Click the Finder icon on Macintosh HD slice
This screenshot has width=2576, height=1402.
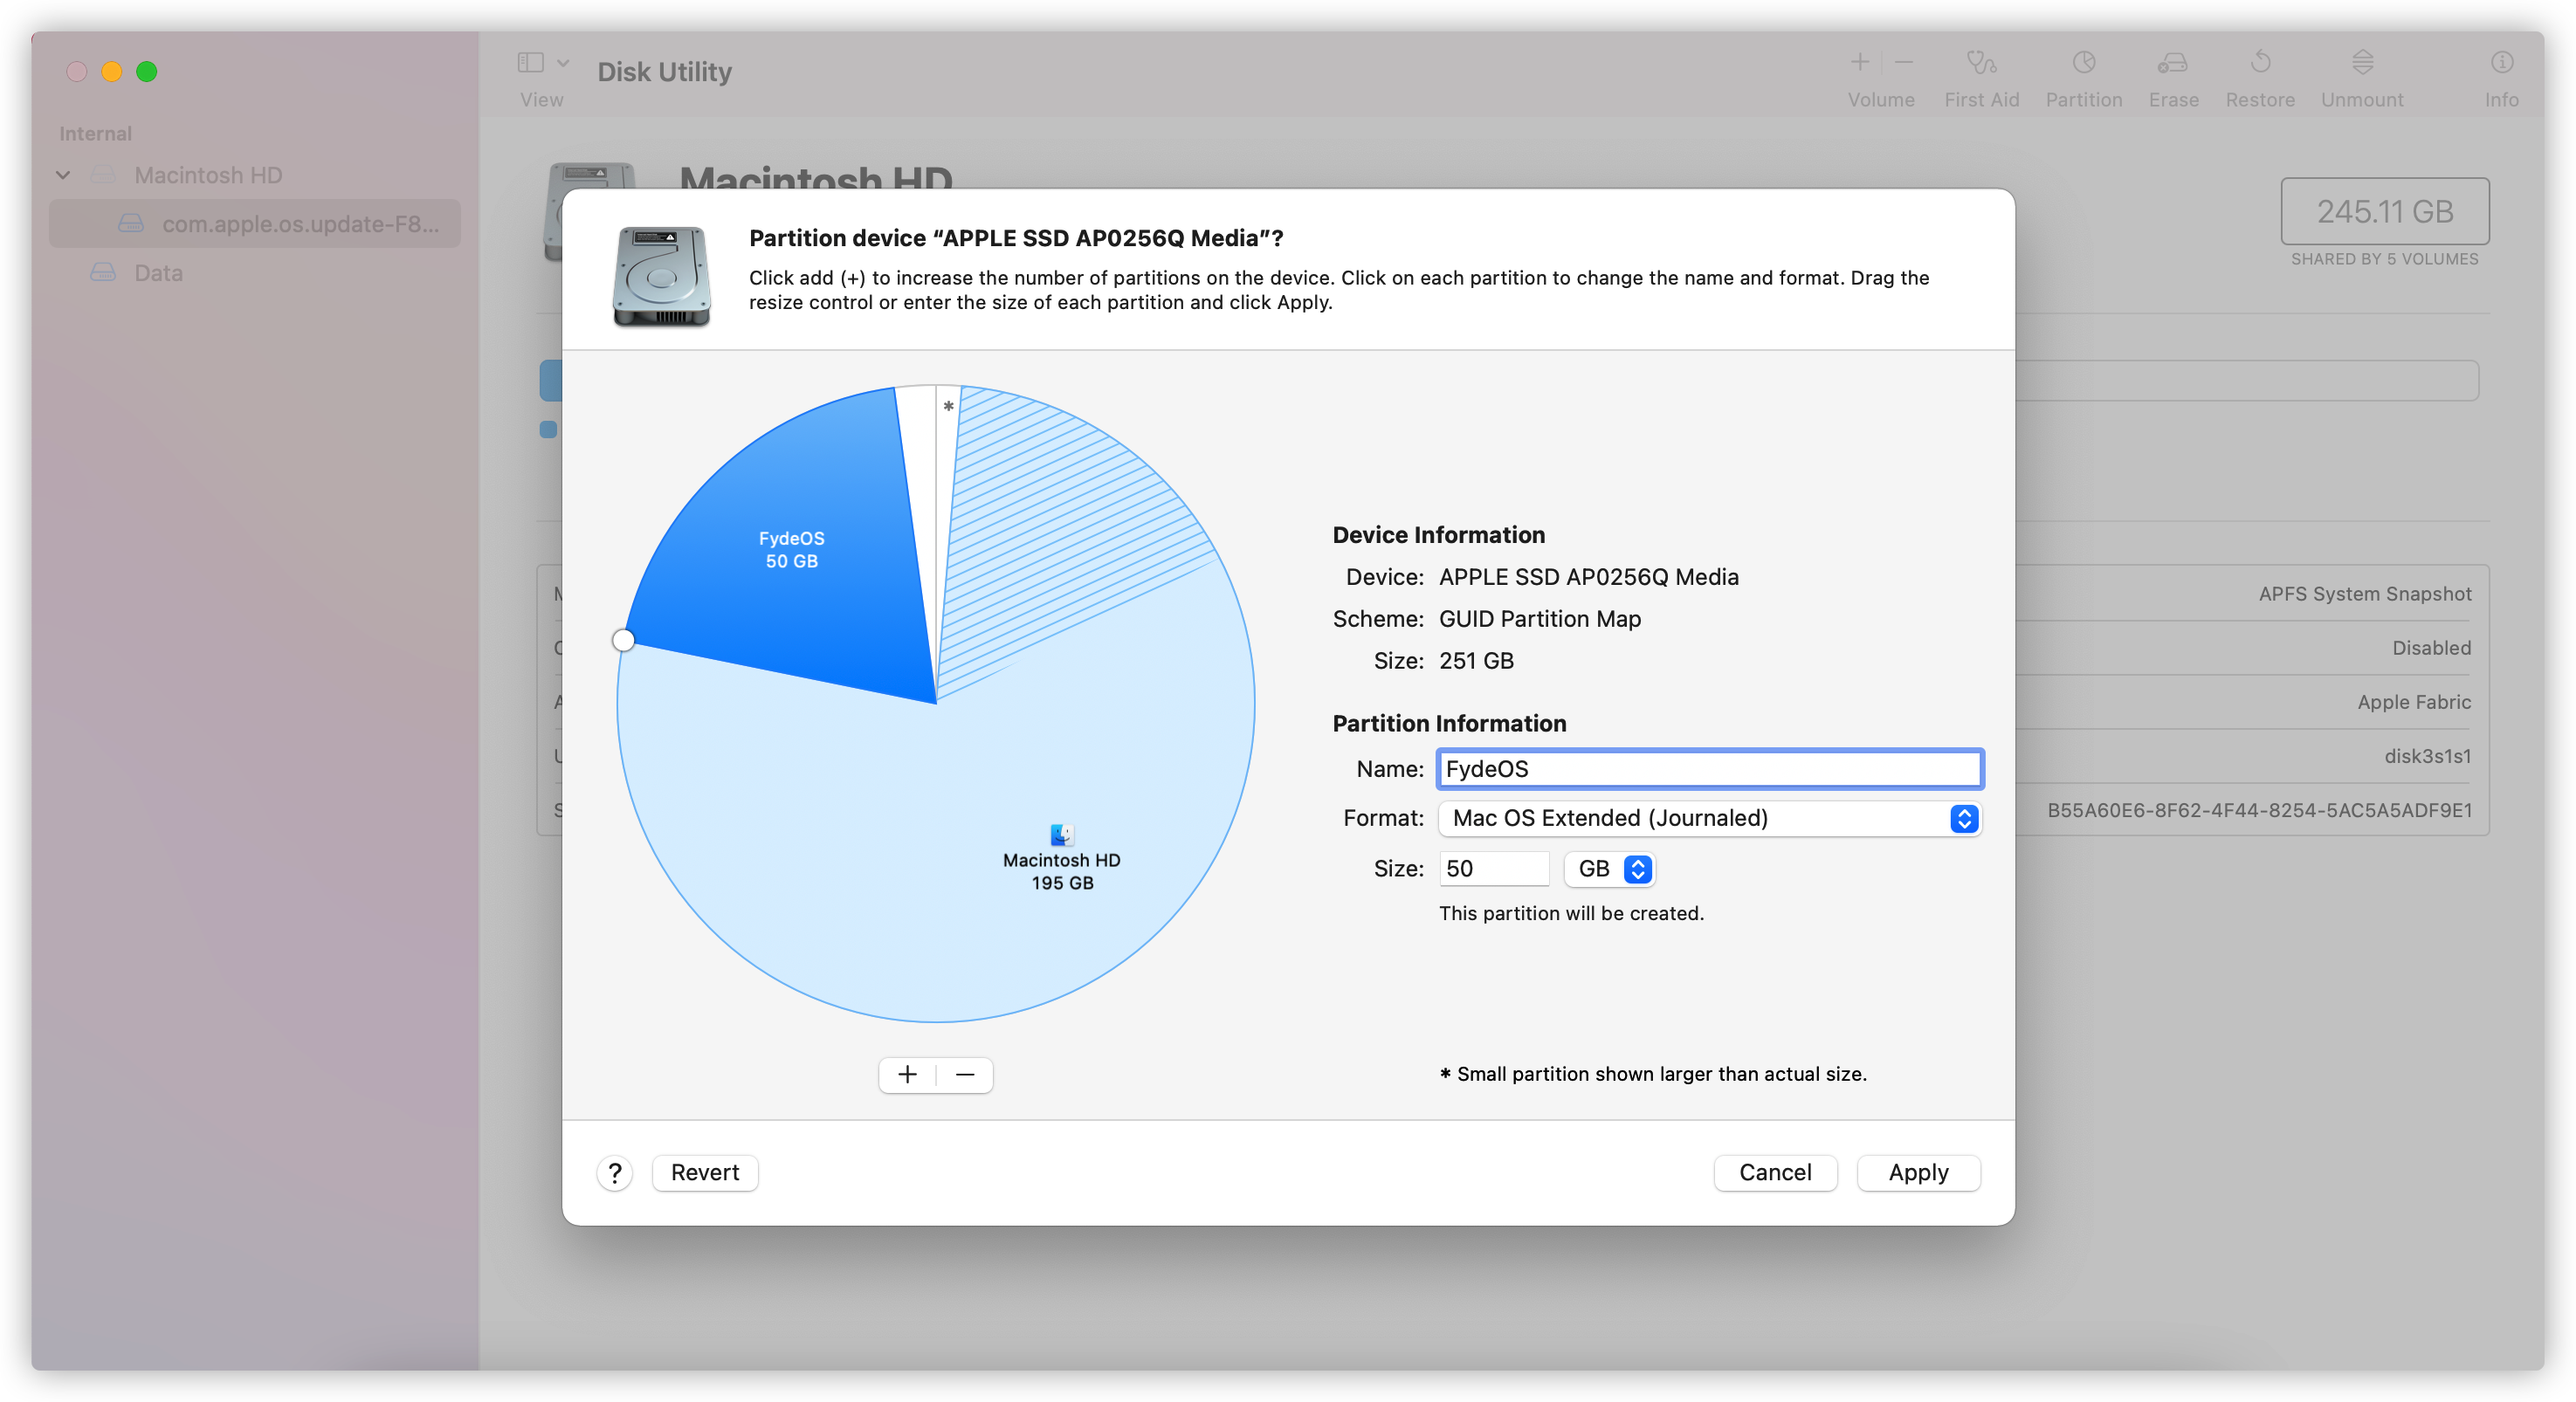tap(1061, 833)
